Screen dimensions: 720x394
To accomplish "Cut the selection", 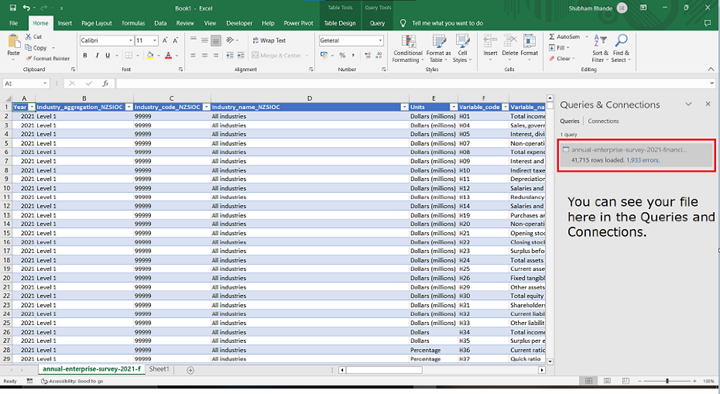I will pyautogui.click(x=34, y=36).
